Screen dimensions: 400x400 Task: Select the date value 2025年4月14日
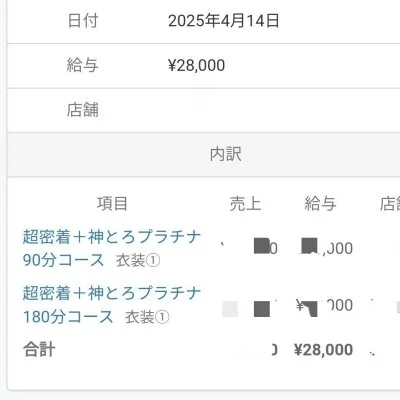224,21
